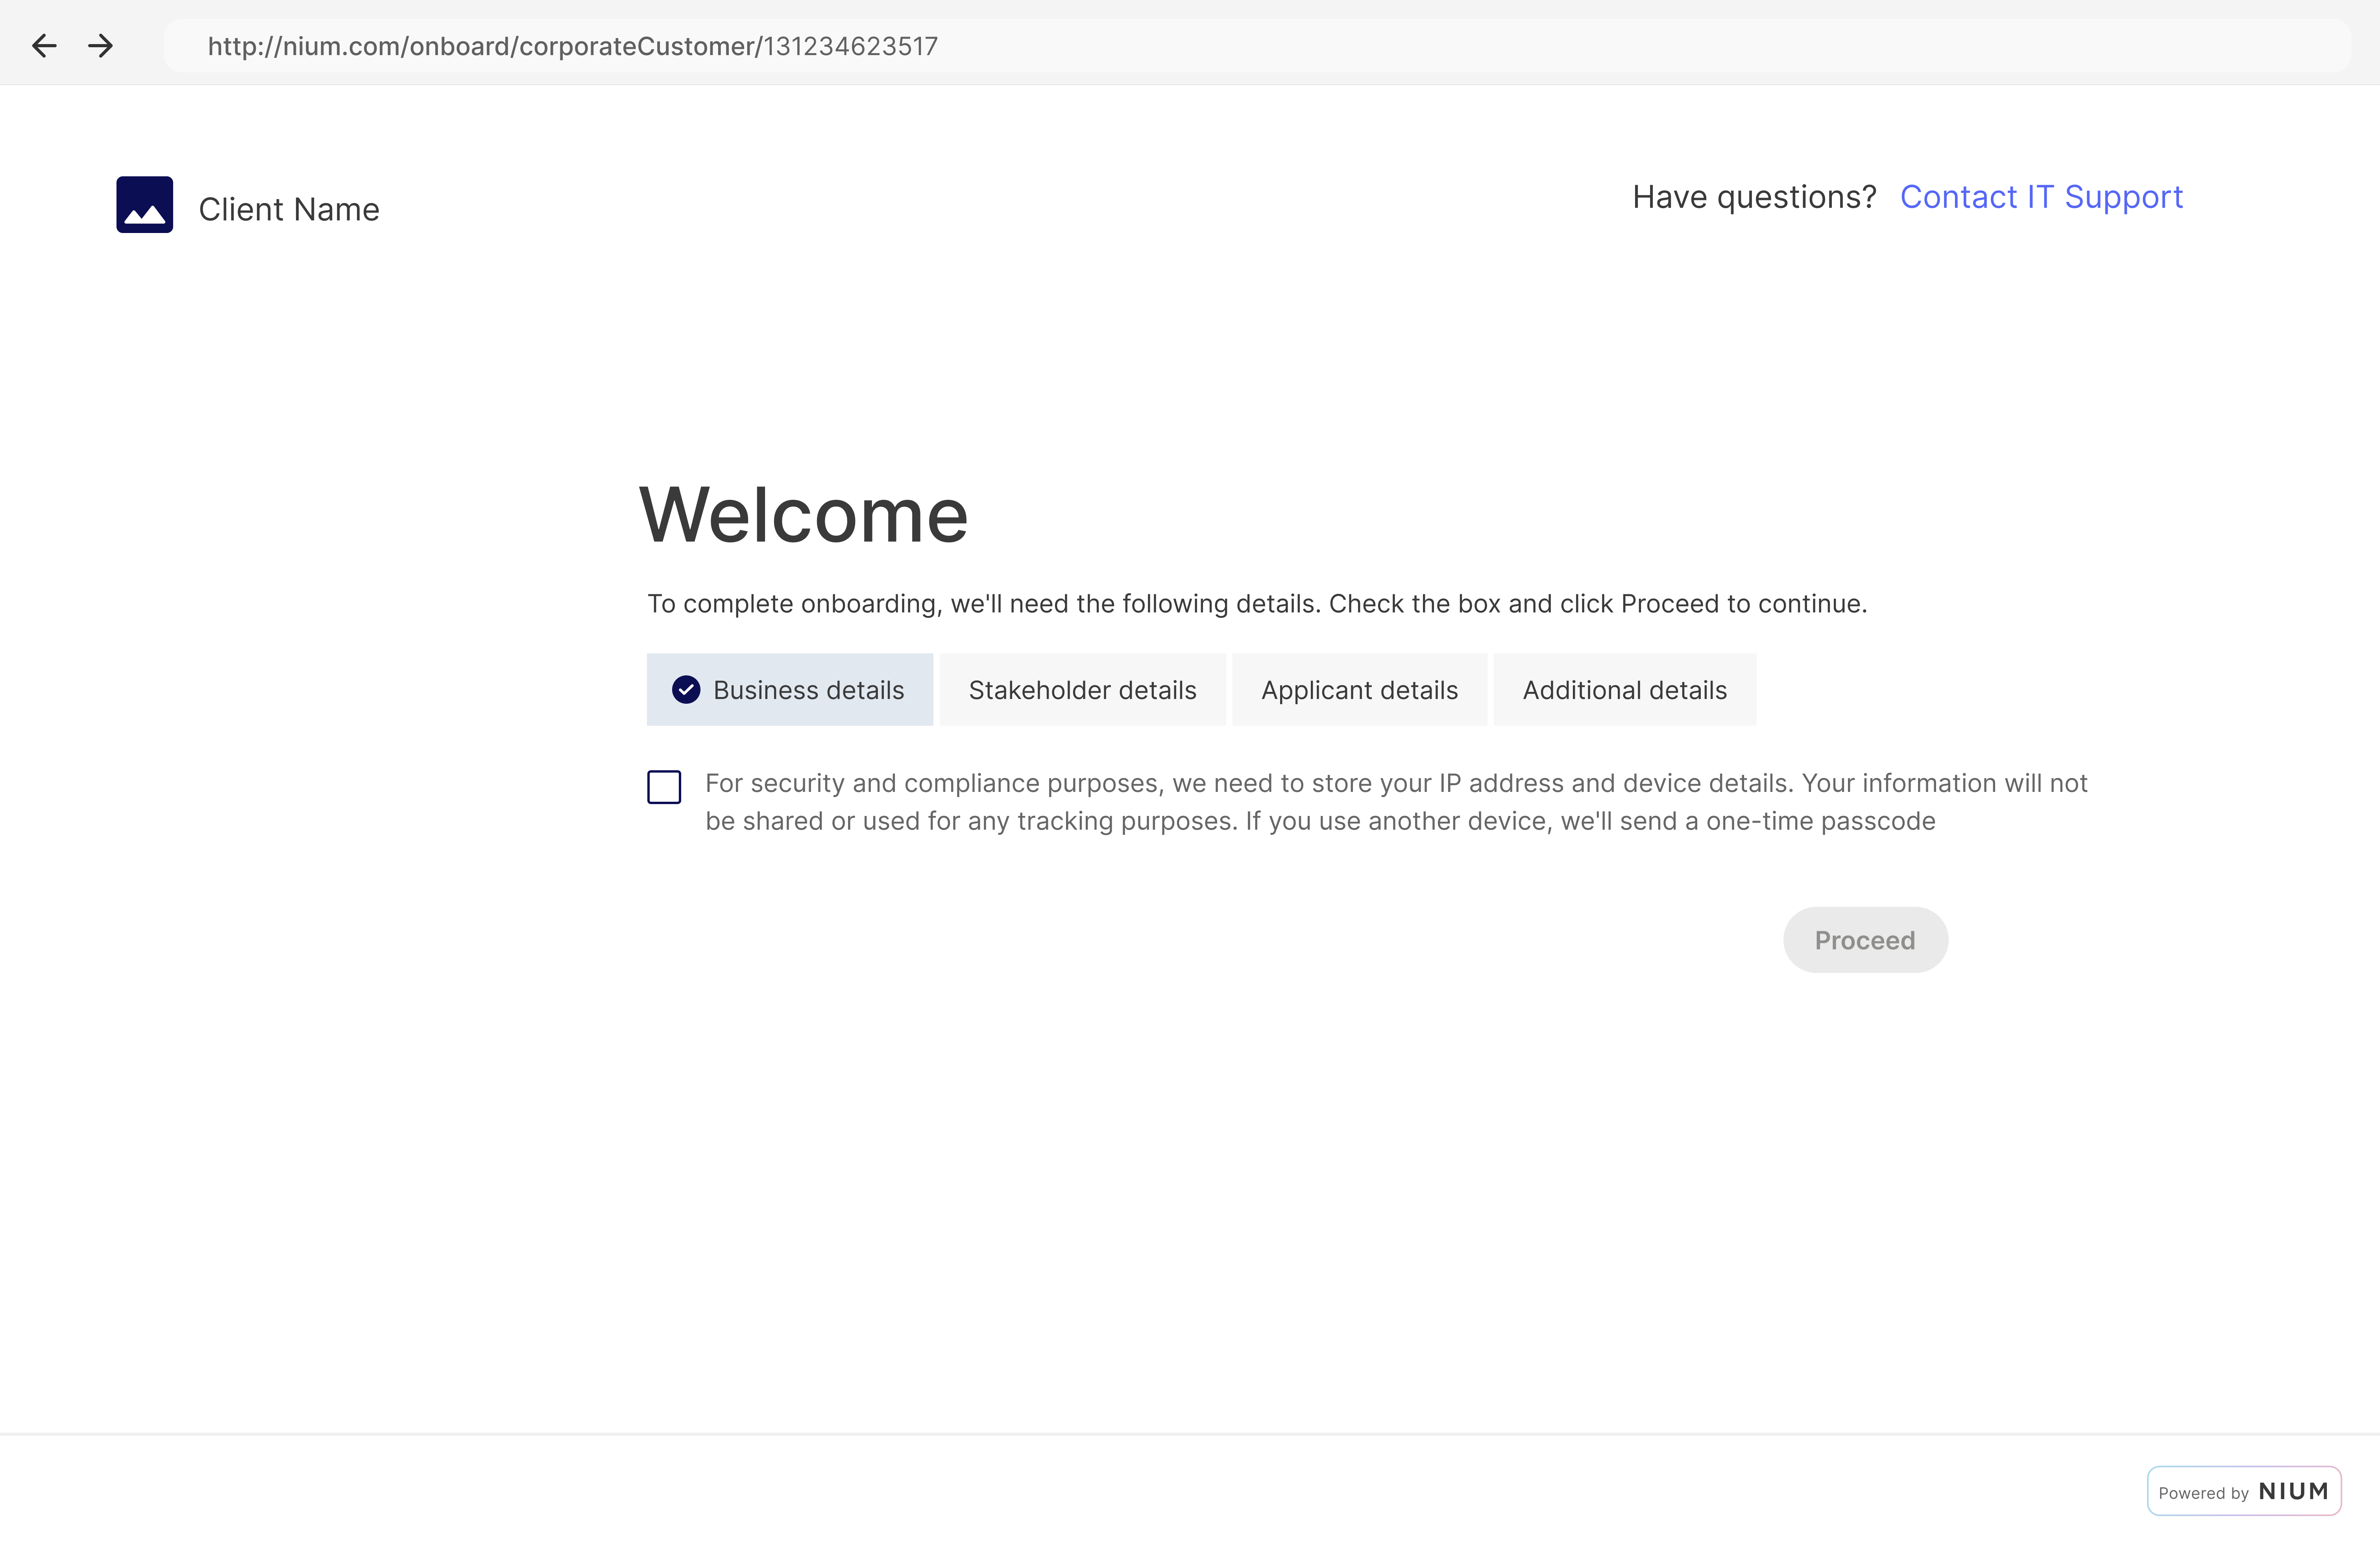Click the checkmark icon on Business details tab
Viewport: 2380px width, 1546px height.
(x=685, y=689)
